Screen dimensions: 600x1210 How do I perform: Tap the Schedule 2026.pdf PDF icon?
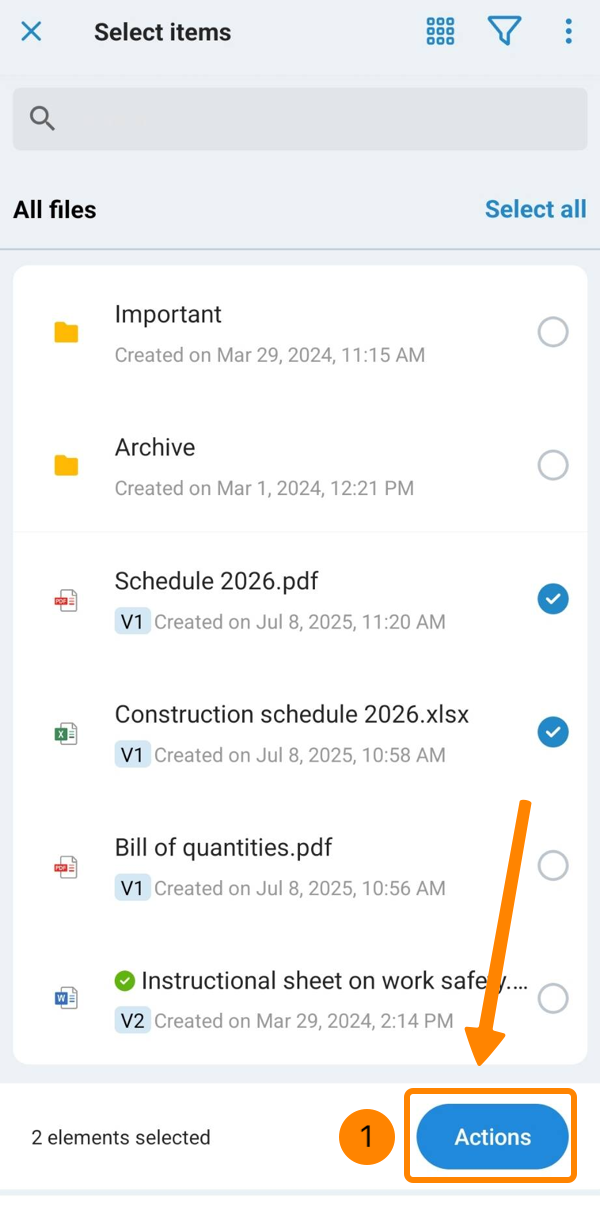[66, 600]
